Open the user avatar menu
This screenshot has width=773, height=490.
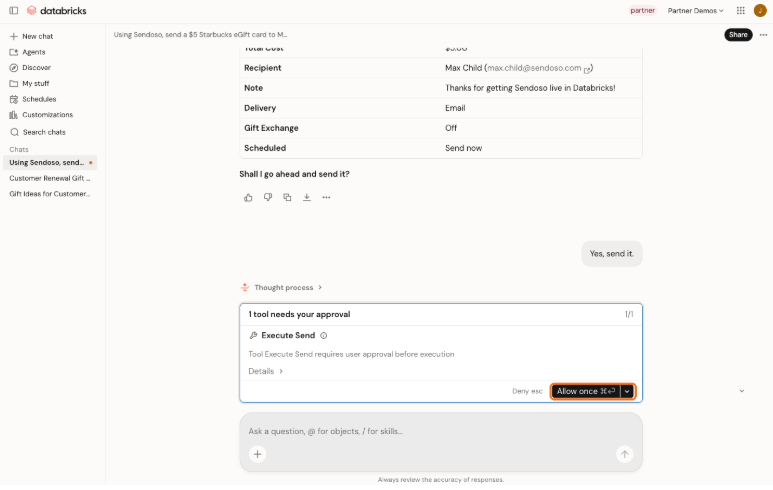pyautogui.click(x=760, y=10)
